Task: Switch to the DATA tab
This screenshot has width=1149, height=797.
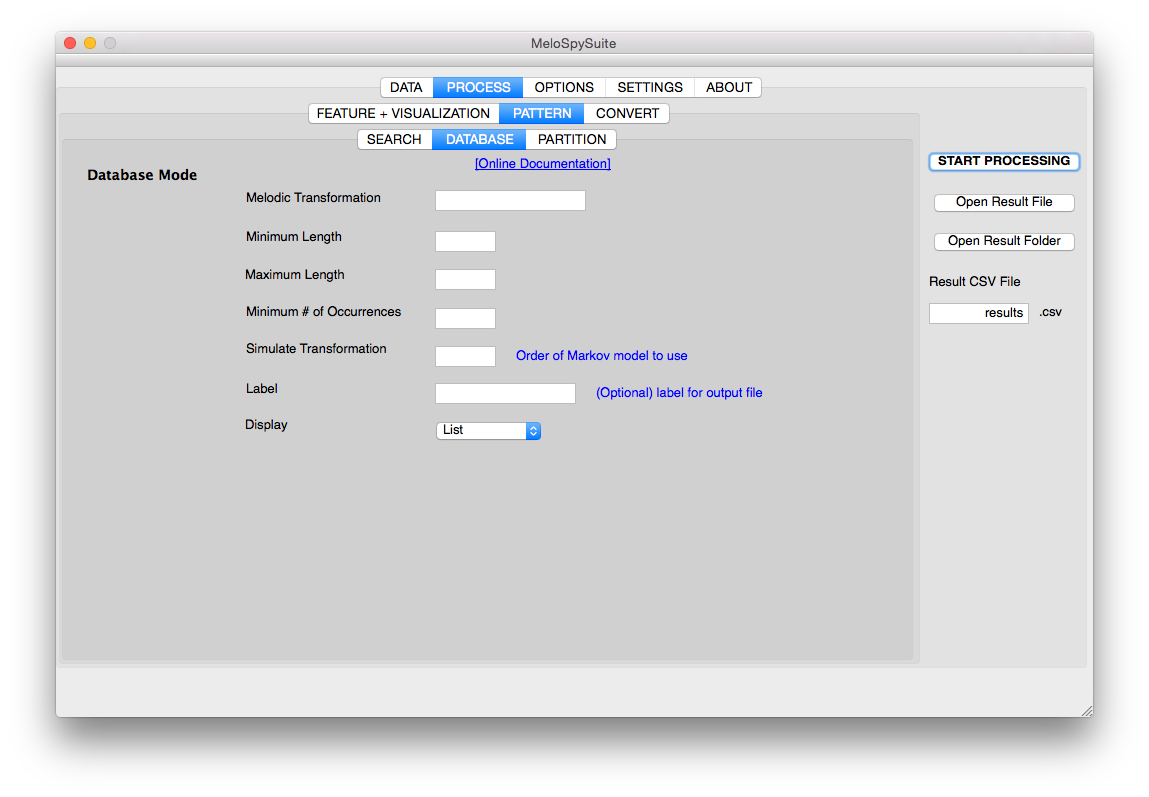Action: pyautogui.click(x=407, y=87)
